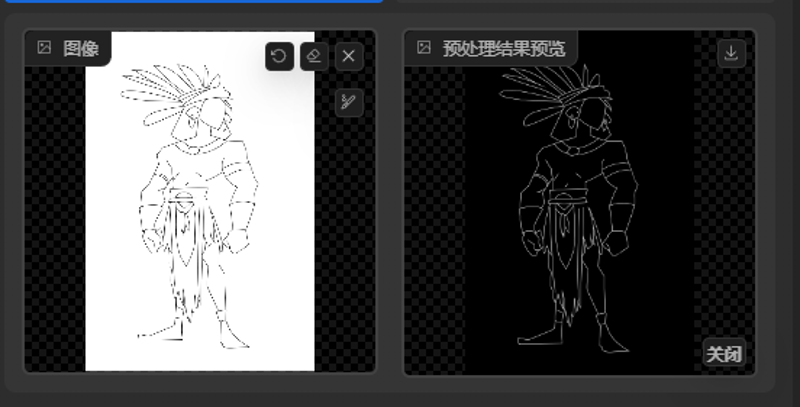
Task: Click the undo icon on the image panel
Action: [279, 56]
